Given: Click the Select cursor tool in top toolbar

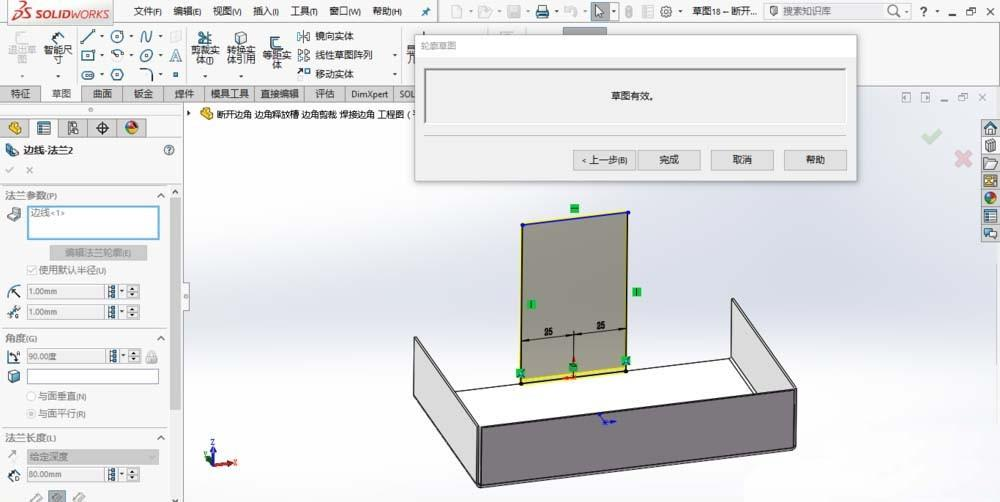Looking at the screenshot, I should (x=598, y=11).
